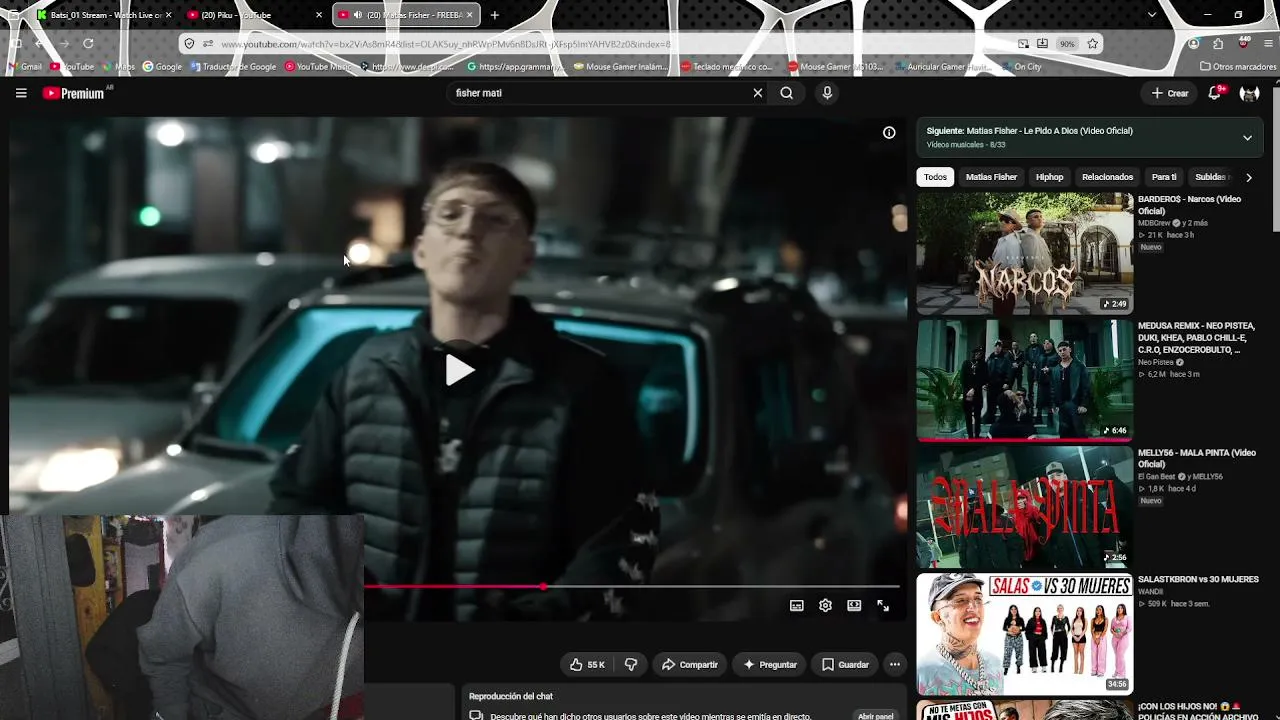Seek using the video progress bar
This screenshot has height=720, width=1280.
click(x=632, y=587)
